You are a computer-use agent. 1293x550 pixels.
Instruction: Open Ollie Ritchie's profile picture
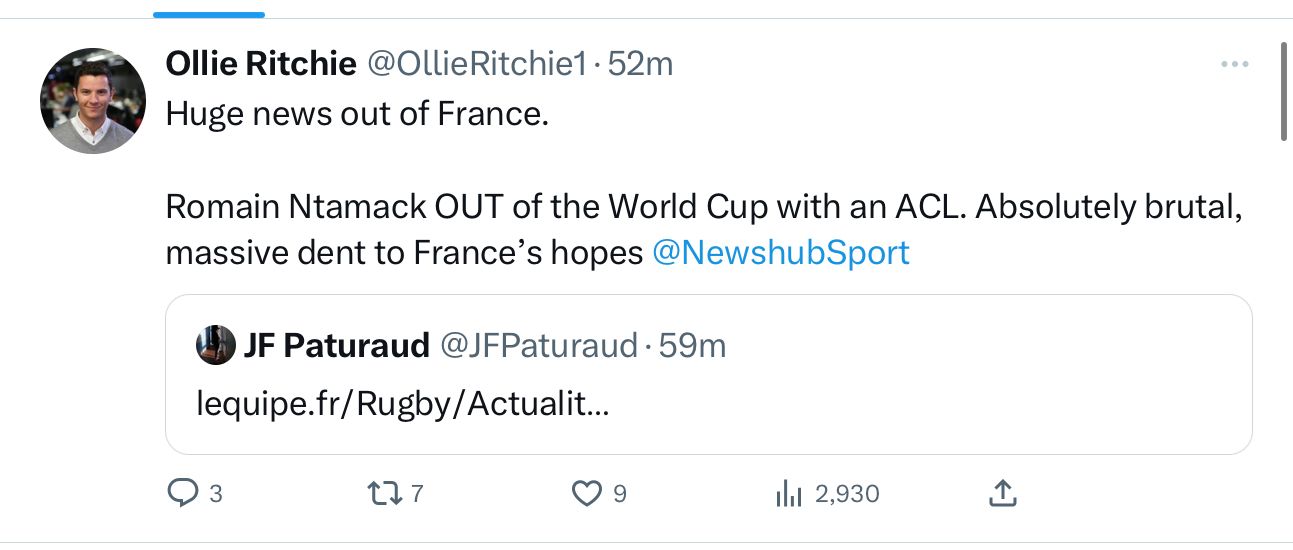click(93, 100)
